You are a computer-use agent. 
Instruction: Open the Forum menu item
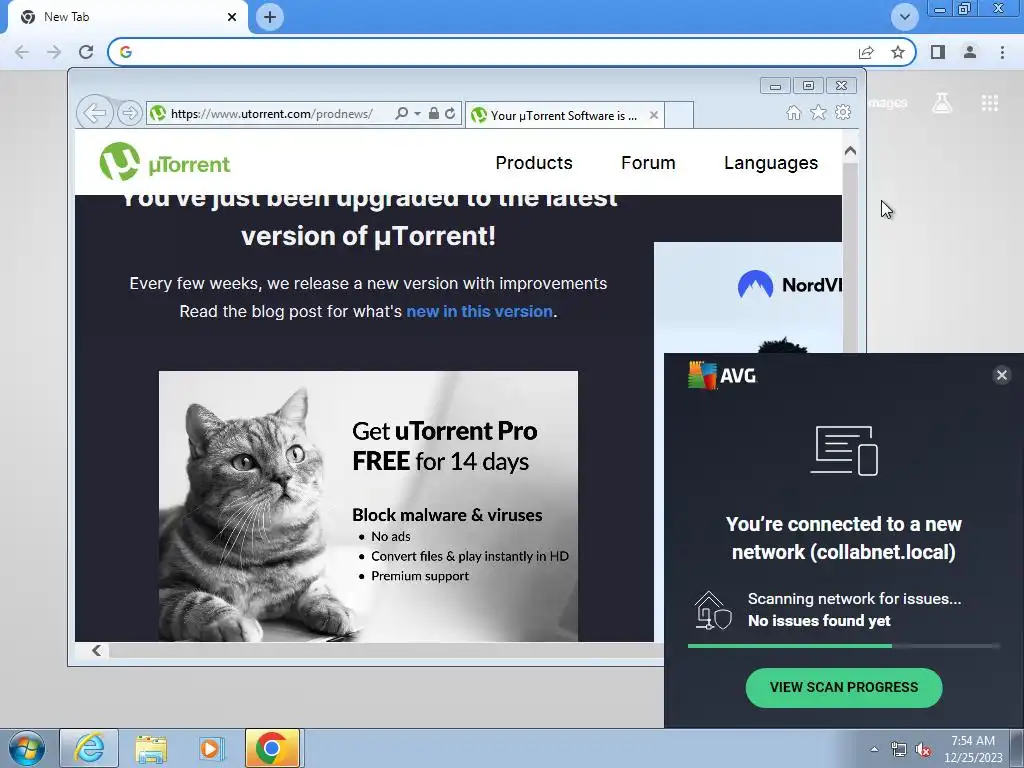648,163
